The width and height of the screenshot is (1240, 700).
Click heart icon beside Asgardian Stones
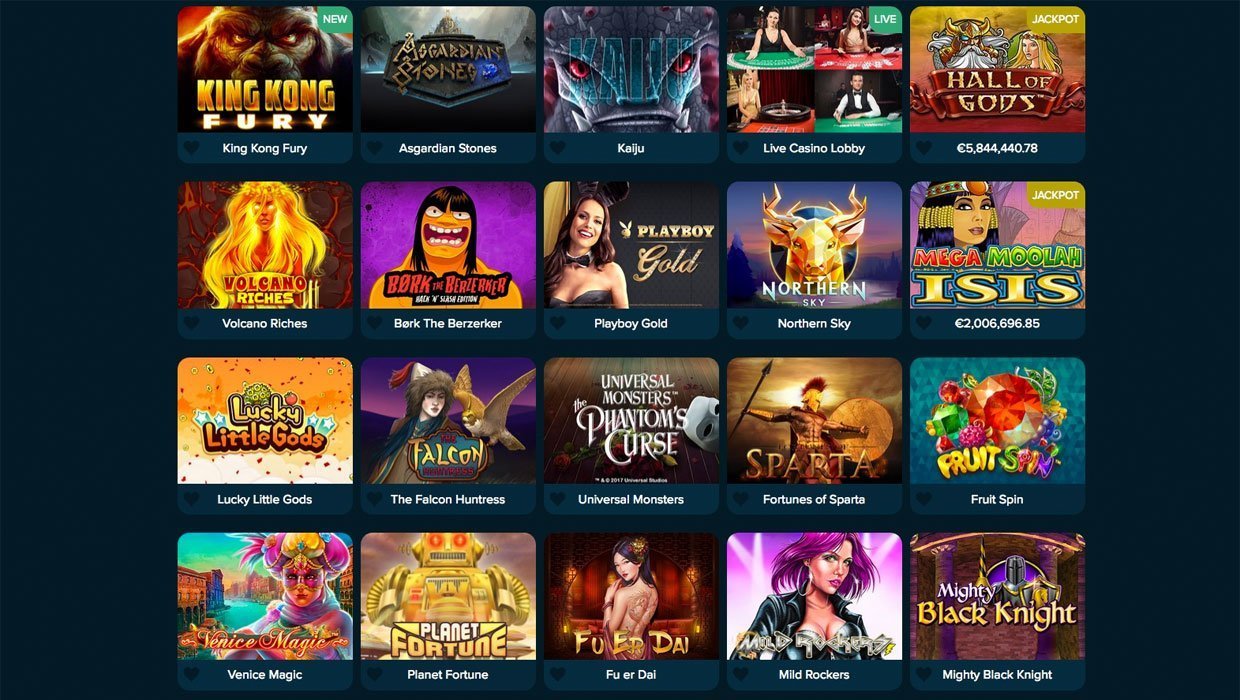click(375, 148)
